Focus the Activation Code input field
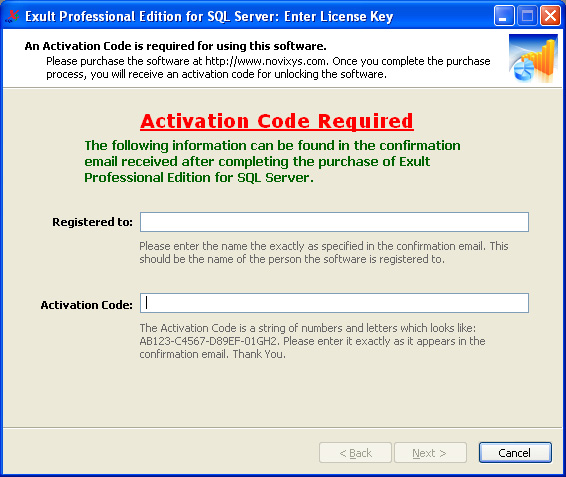This screenshot has height=477, width=566. click(x=334, y=303)
